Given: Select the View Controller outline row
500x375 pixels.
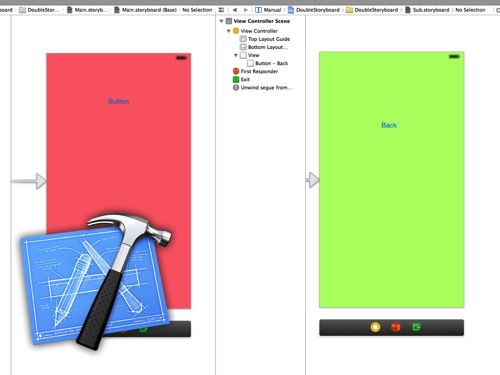Looking at the screenshot, I should pos(255,31).
